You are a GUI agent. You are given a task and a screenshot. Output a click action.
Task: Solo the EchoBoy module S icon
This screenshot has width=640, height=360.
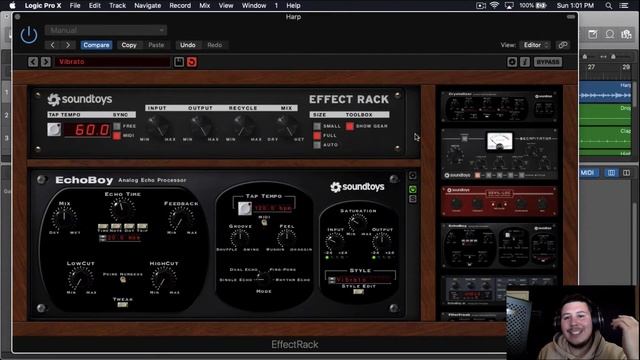[413, 199]
